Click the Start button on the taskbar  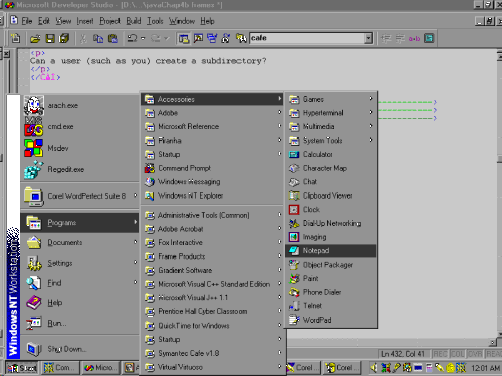(22, 368)
